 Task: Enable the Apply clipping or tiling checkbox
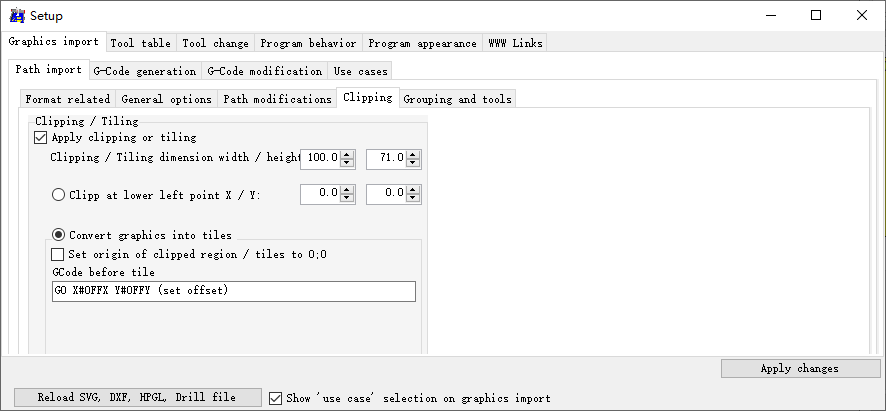click(x=41, y=138)
